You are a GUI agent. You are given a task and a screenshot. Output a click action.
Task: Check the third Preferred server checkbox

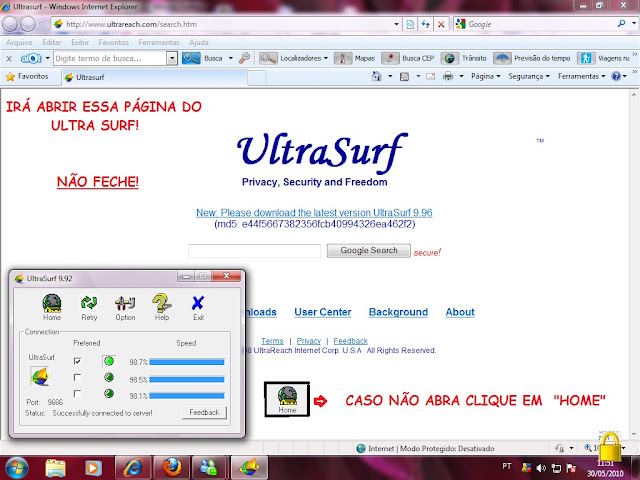click(x=78, y=393)
